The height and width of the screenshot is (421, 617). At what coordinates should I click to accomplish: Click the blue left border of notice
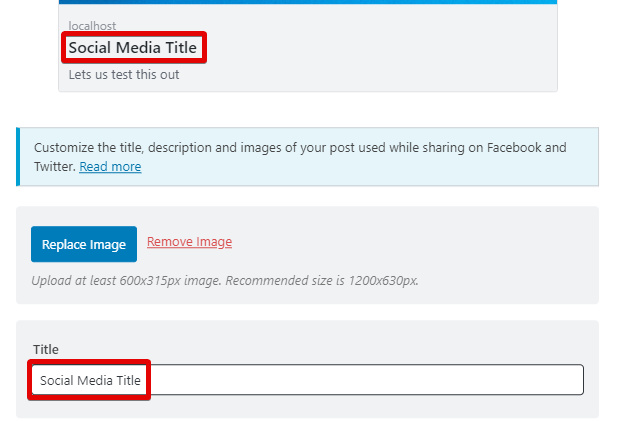point(18,157)
